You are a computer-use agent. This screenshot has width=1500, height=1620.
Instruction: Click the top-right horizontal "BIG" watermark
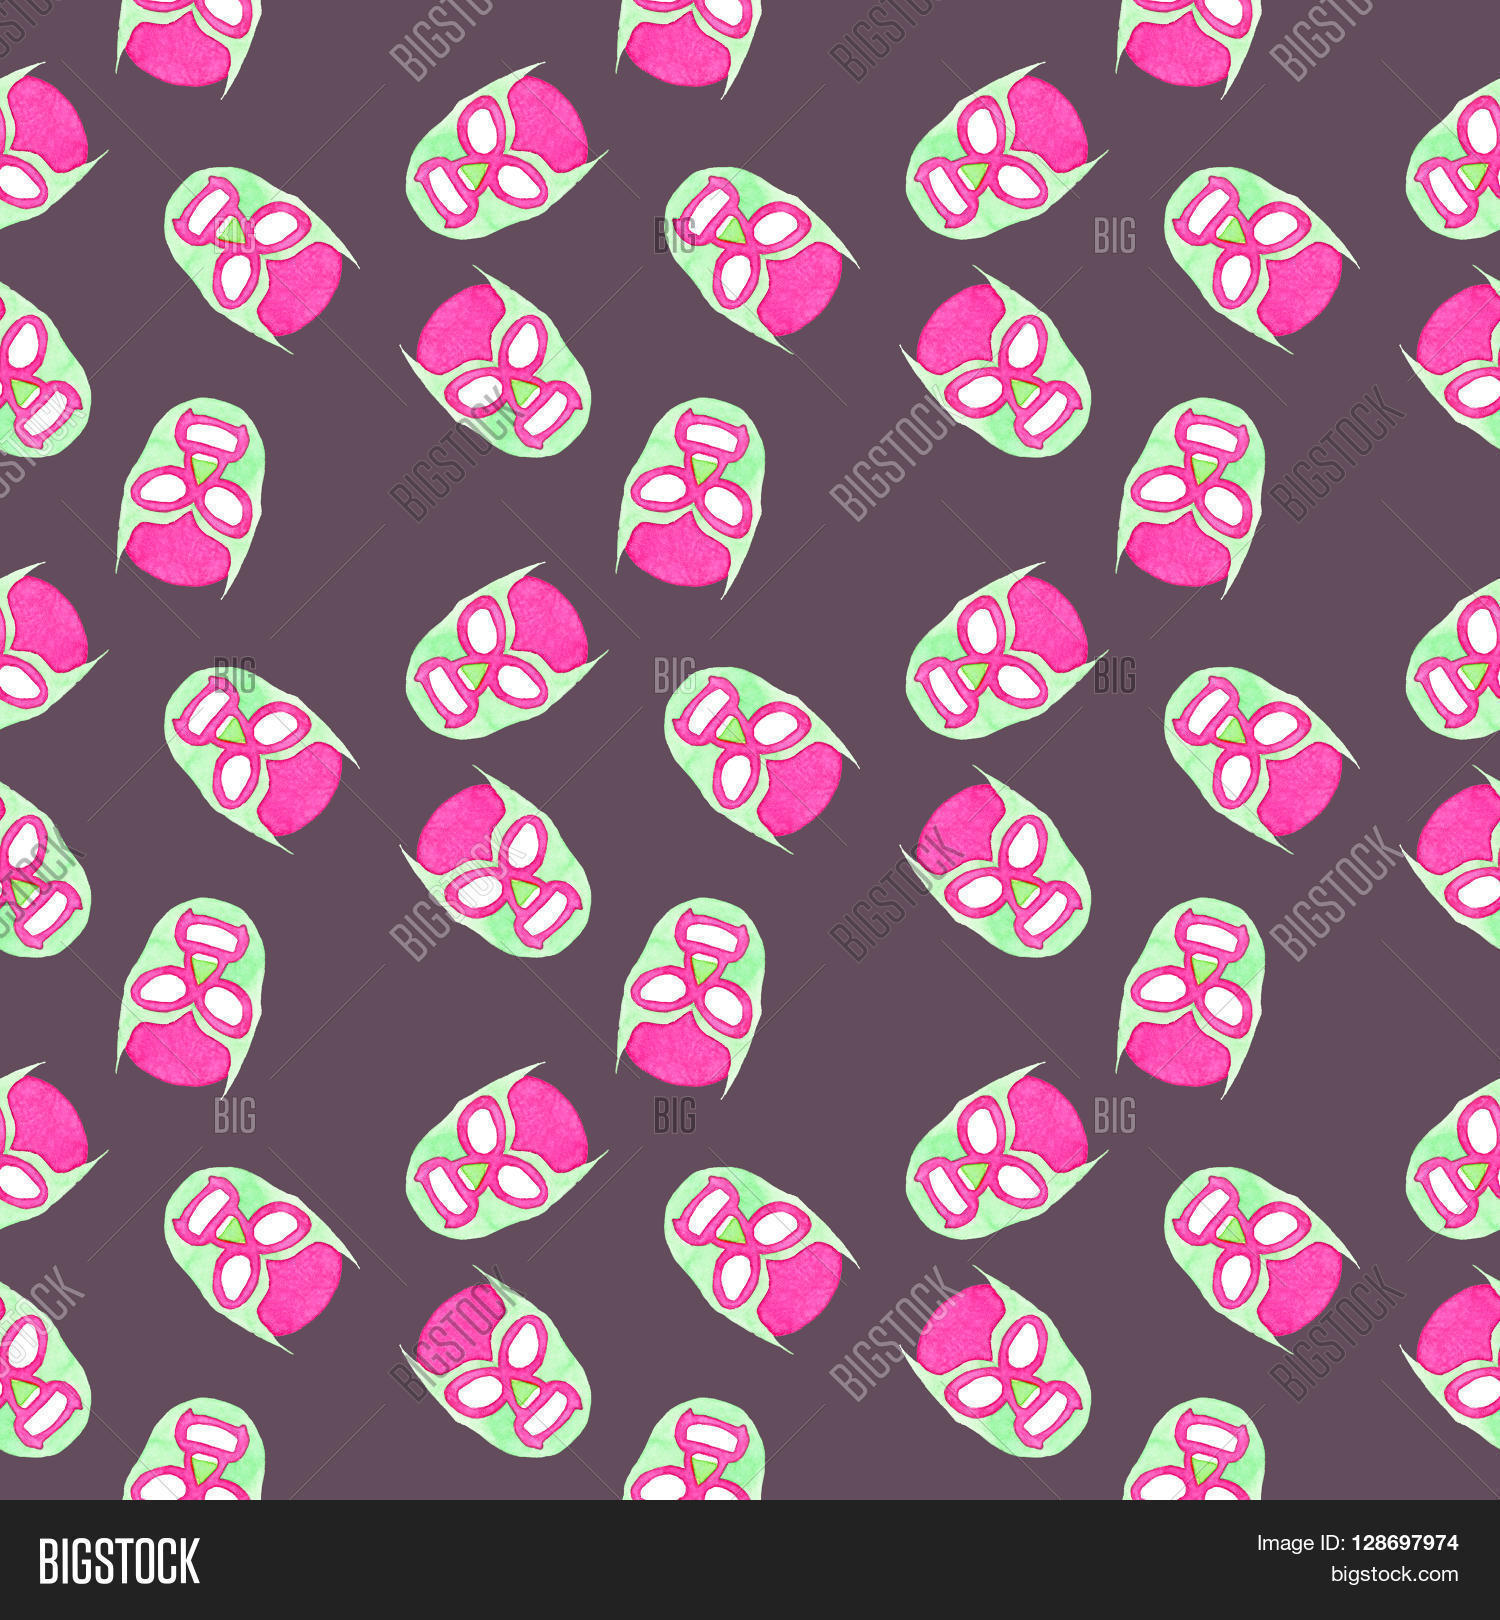(1114, 235)
